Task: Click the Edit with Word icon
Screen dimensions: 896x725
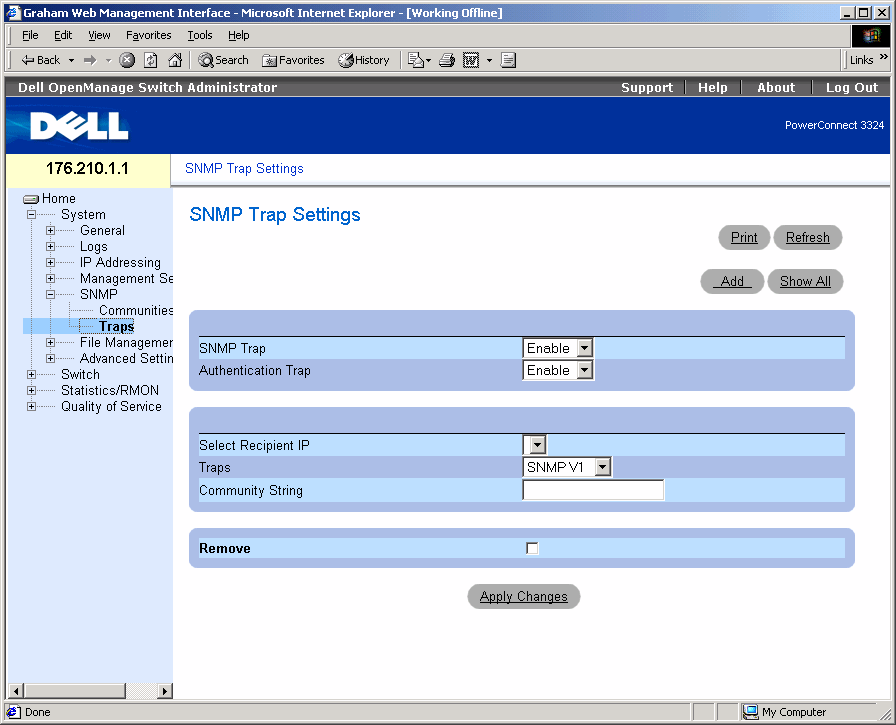Action: tap(471, 60)
